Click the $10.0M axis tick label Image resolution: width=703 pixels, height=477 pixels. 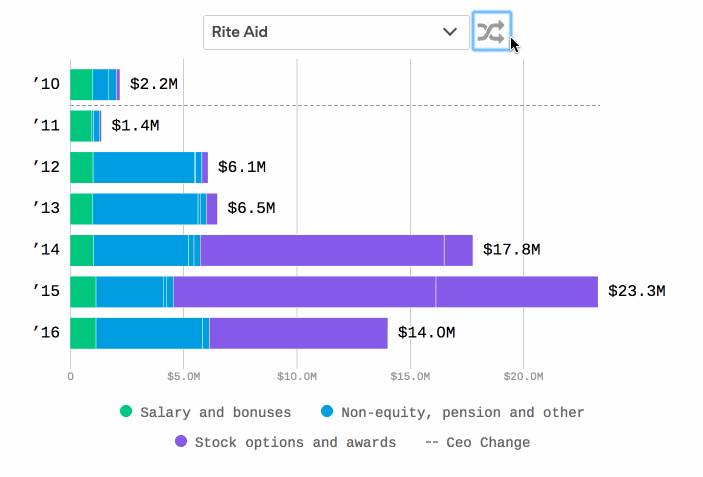[x=297, y=377]
